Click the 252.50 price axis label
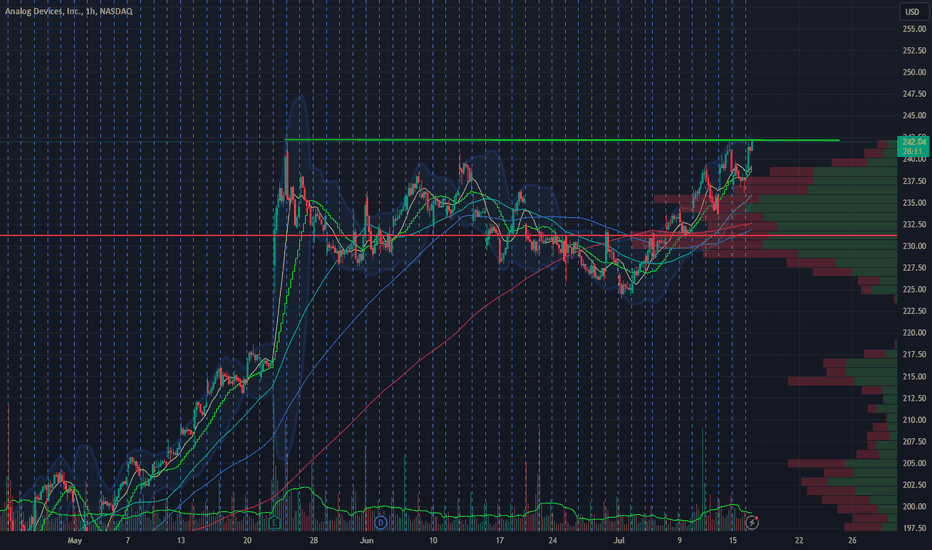 pyautogui.click(x=914, y=51)
